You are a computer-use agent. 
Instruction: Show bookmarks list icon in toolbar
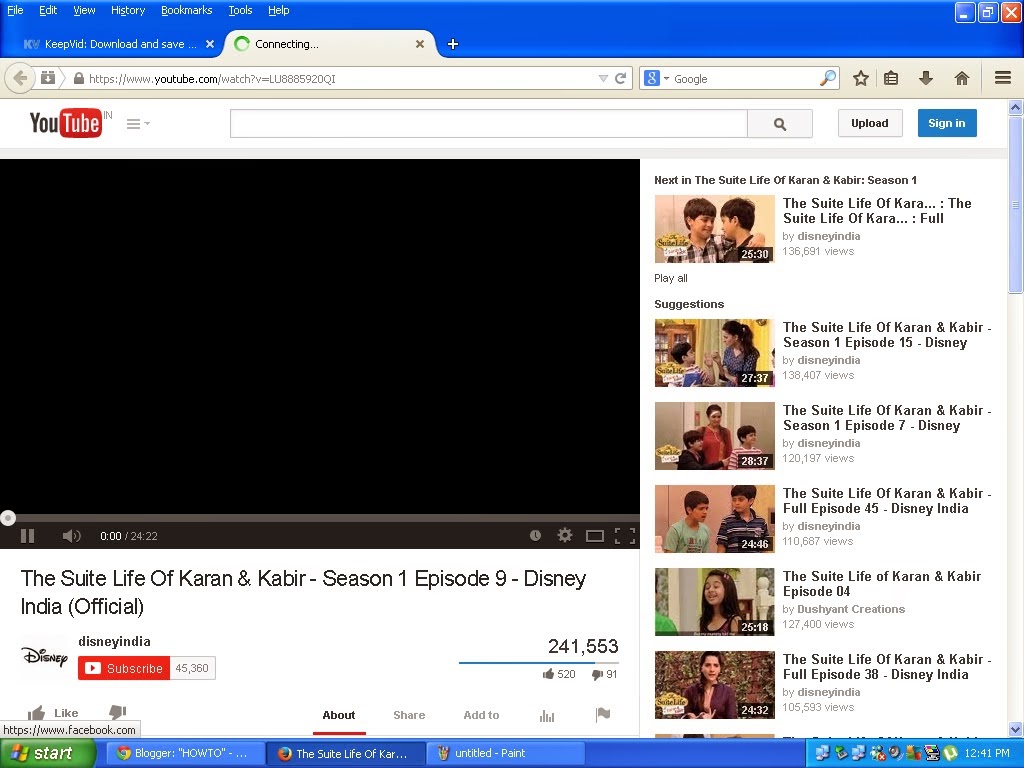(891, 78)
